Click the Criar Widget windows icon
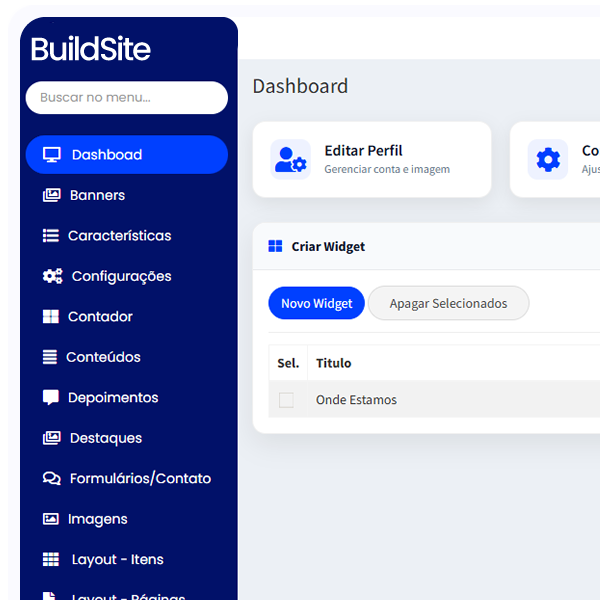The height and width of the screenshot is (600, 600). coord(275,246)
